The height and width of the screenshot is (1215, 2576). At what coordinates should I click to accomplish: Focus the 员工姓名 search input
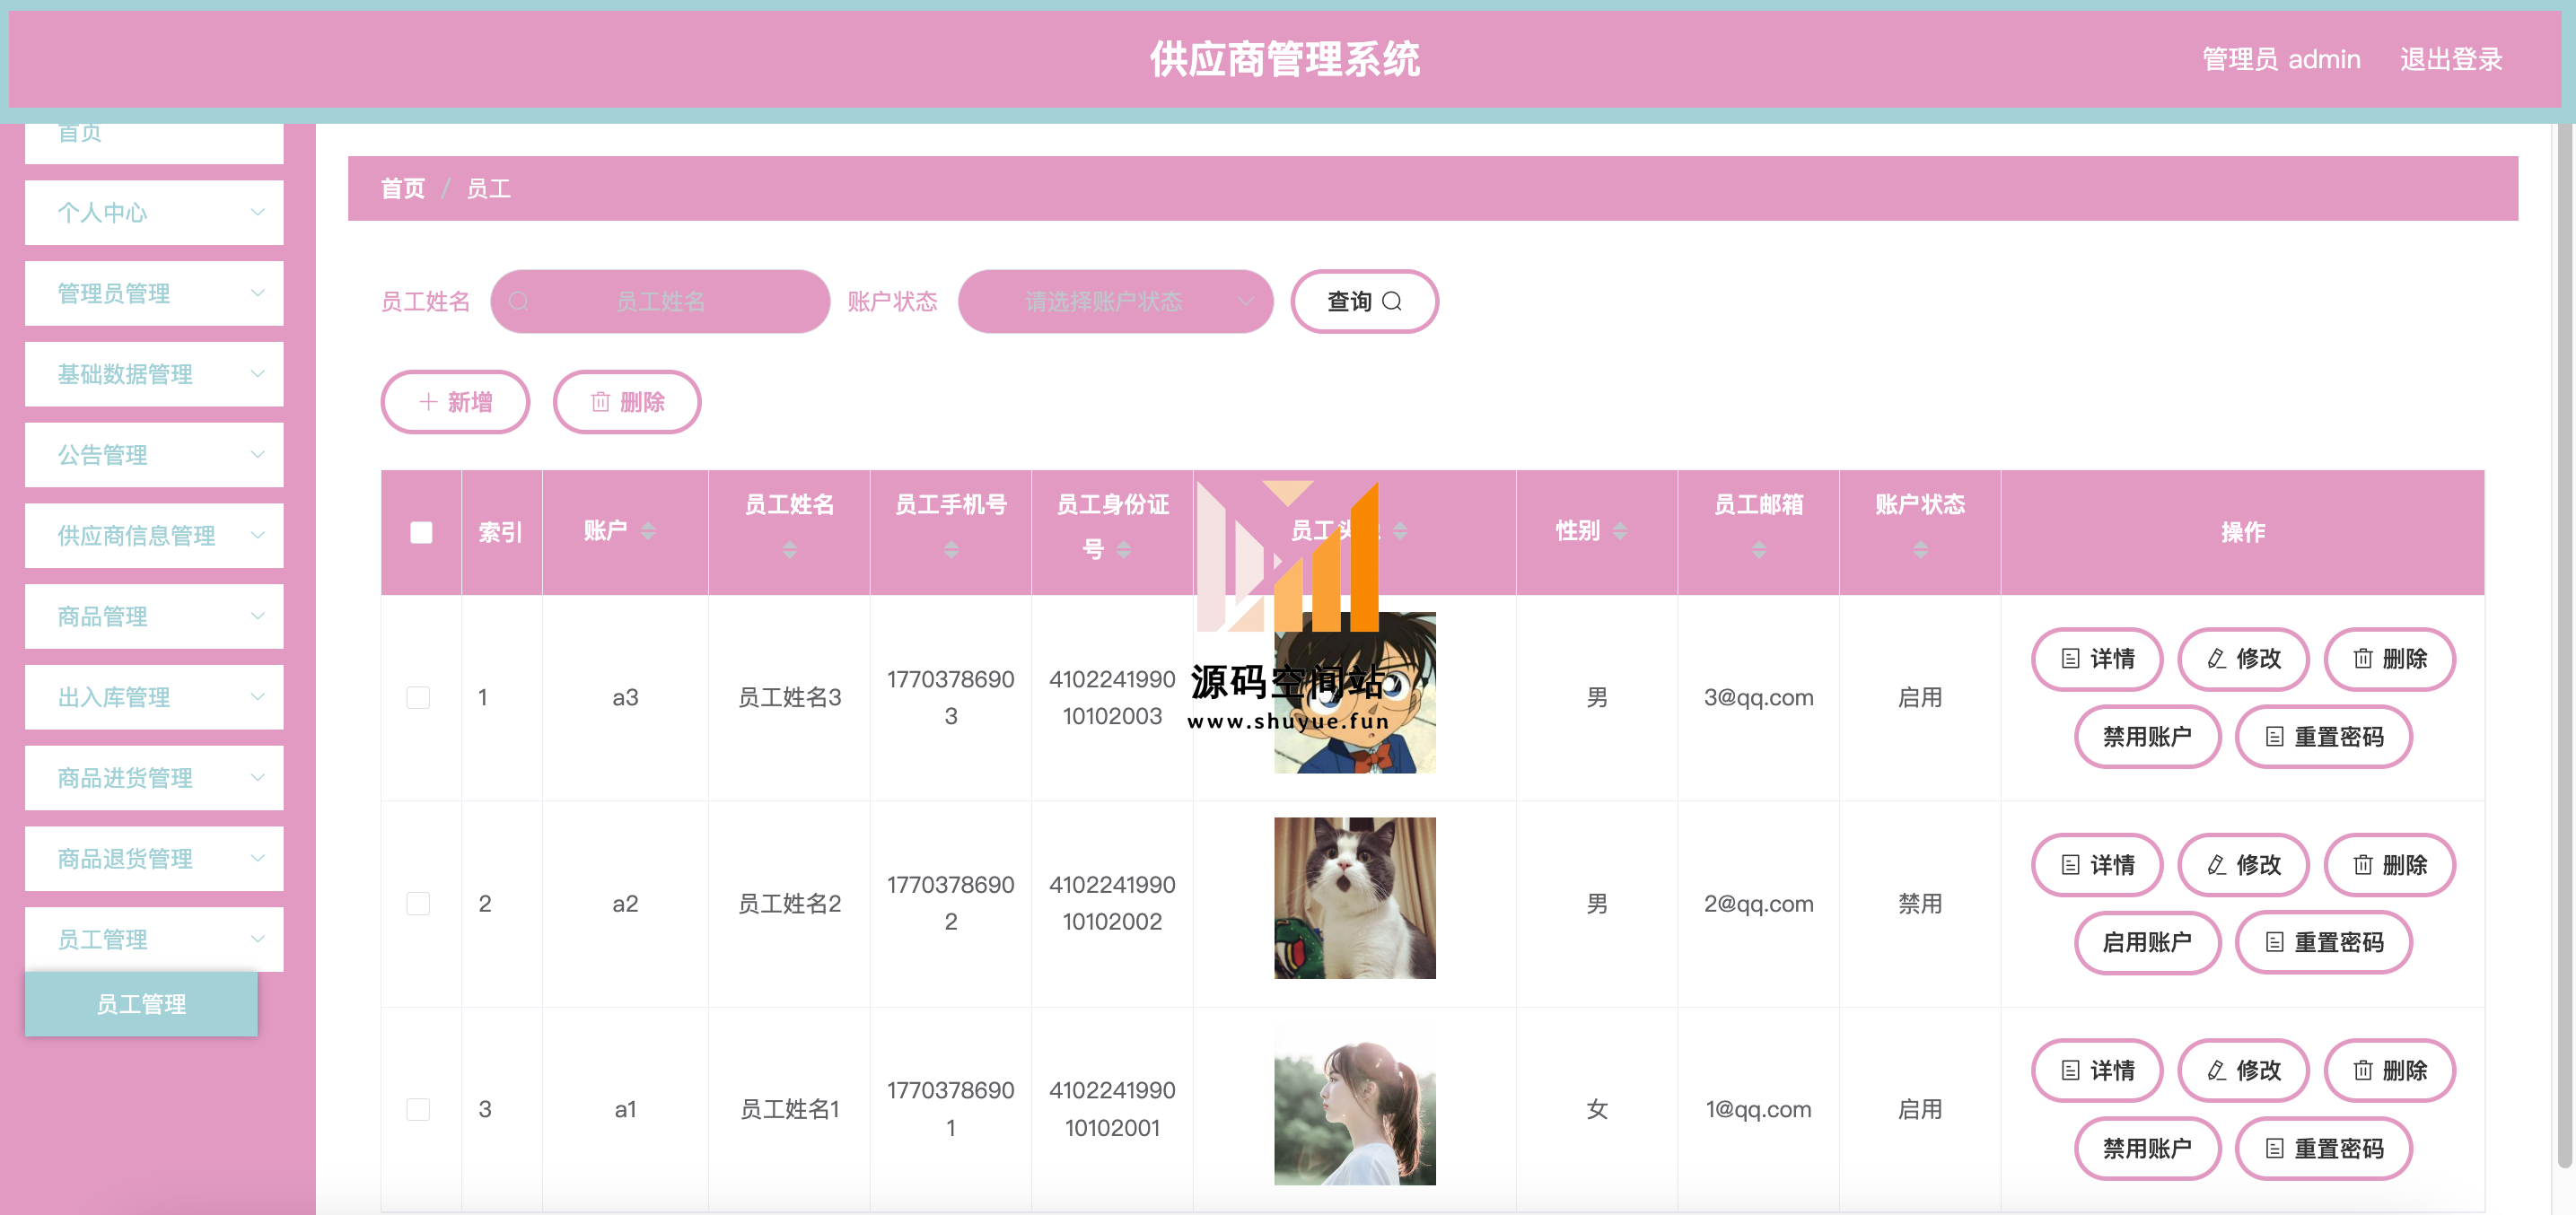click(x=660, y=301)
